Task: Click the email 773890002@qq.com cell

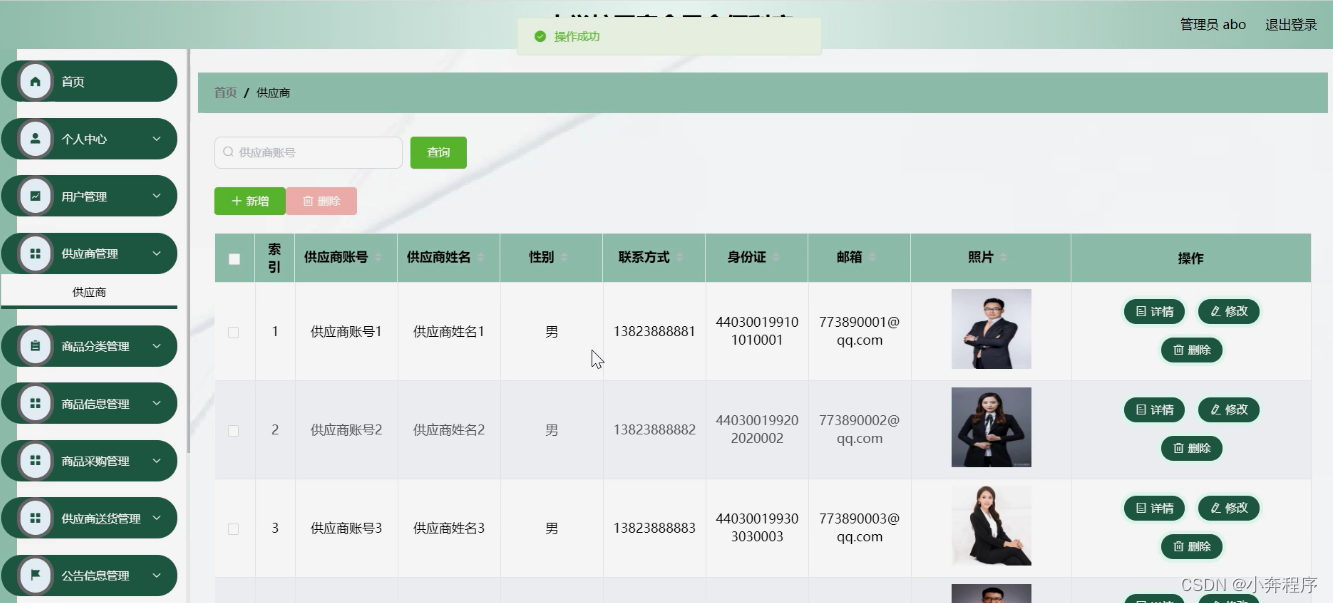Action: click(x=859, y=429)
